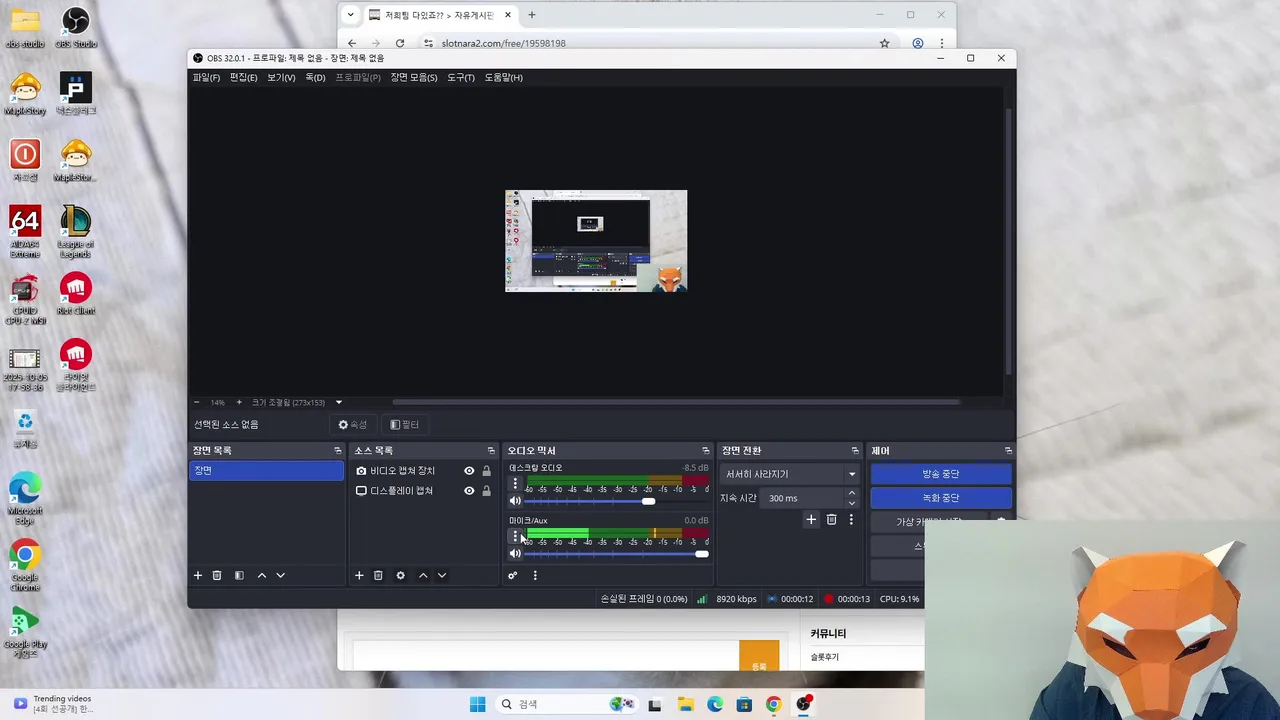The height and width of the screenshot is (720, 1280).
Task: Click 방송 중단 to stop streaming
Action: pyautogui.click(x=941, y=474)
